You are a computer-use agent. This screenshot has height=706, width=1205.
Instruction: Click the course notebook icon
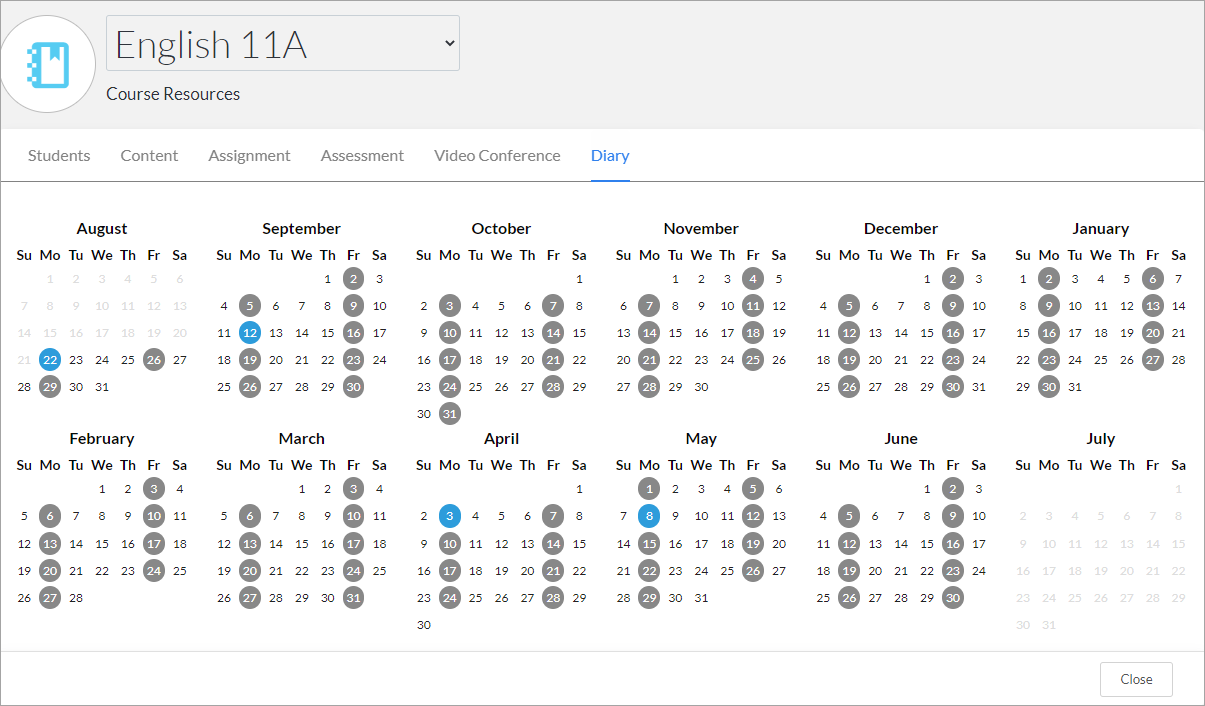tap(48, 64)
